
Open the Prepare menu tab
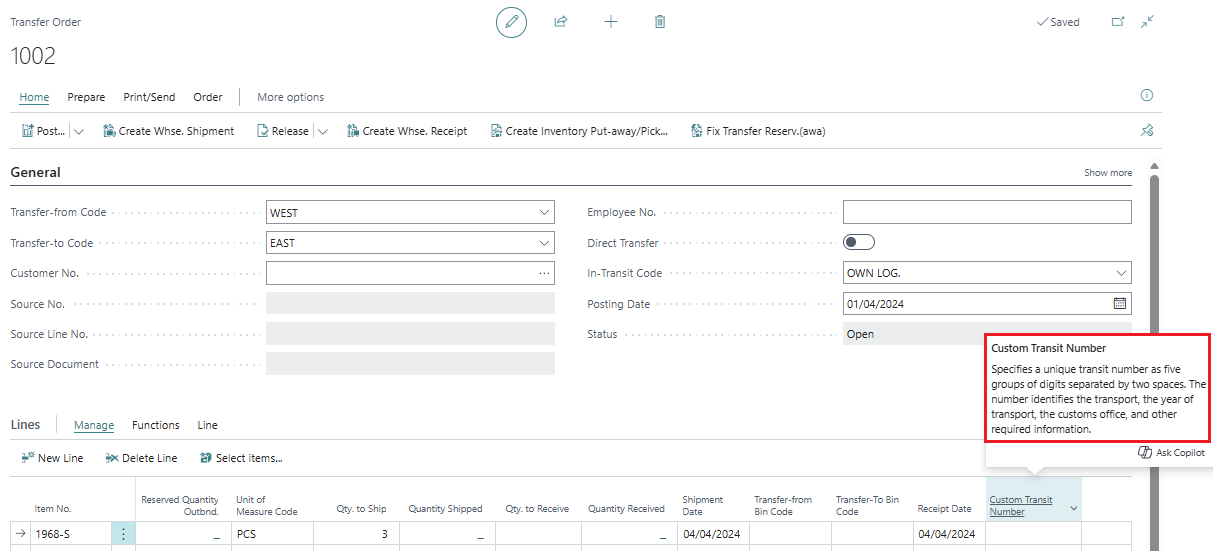click(86, 97)
